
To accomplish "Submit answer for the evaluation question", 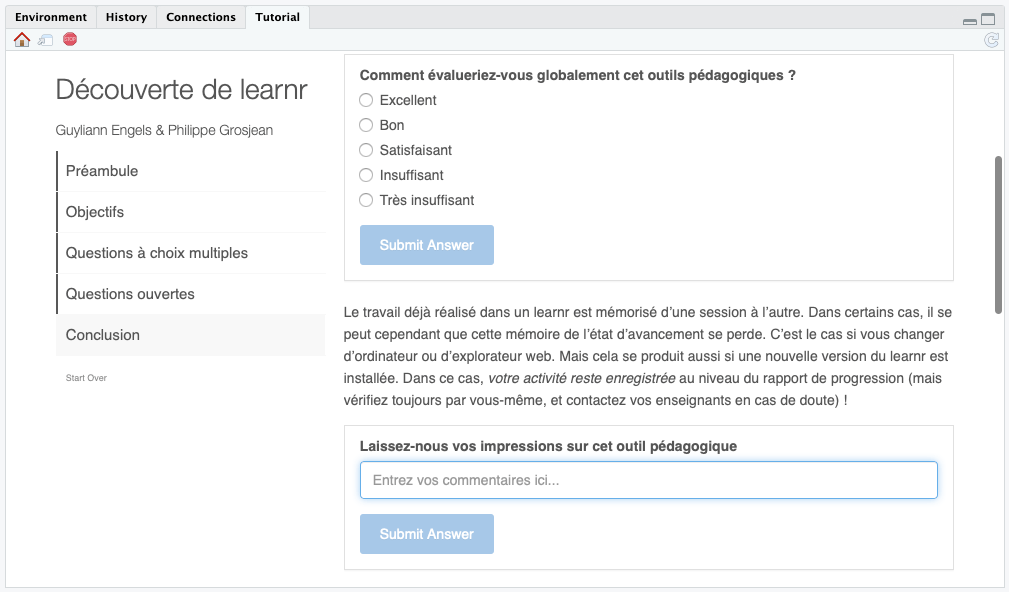I will 427,245.
